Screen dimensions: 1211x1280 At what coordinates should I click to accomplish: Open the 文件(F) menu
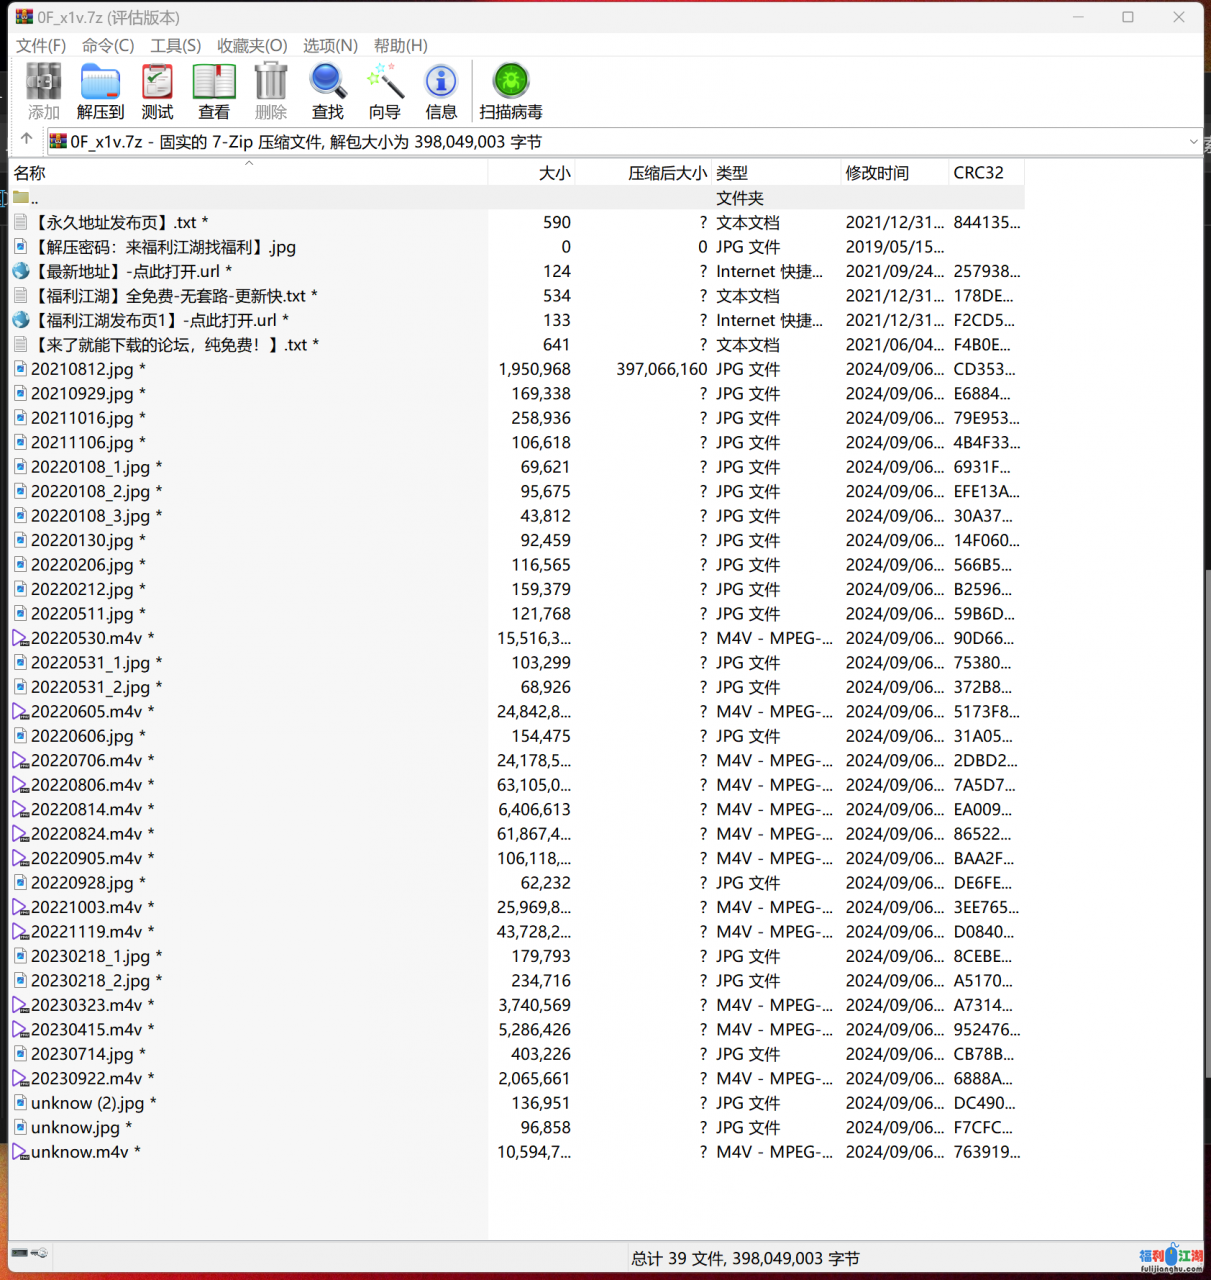(x=41, y=45)
